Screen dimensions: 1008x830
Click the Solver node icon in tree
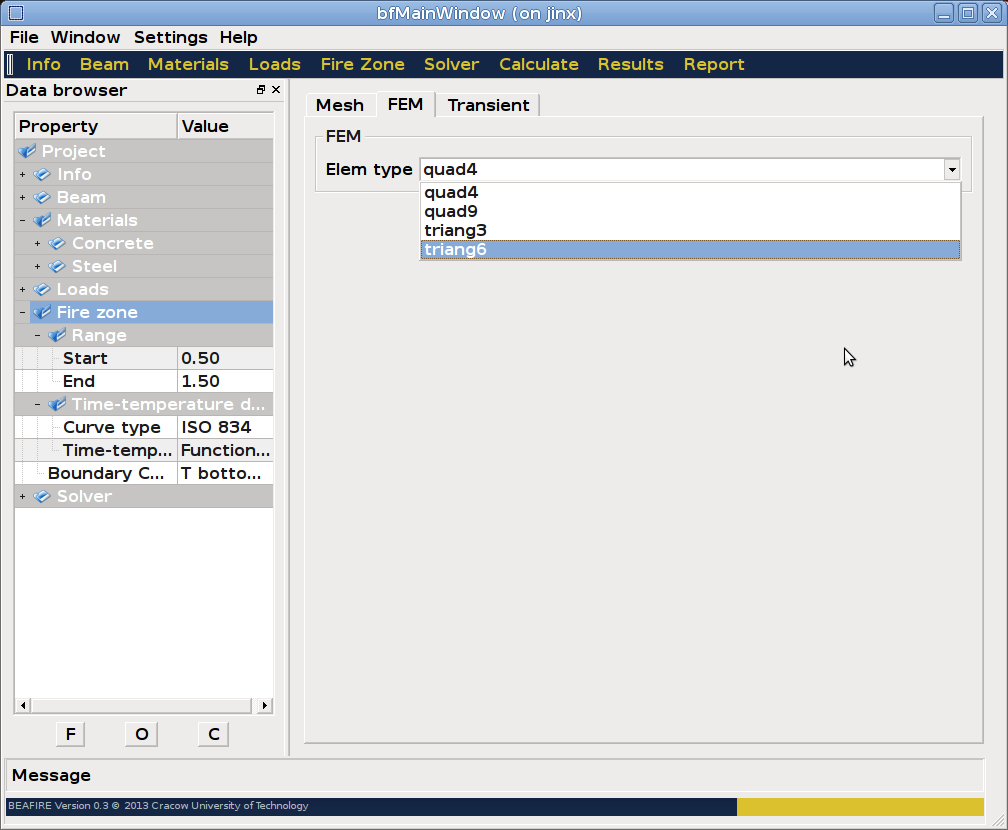pyautogui.click(x=42, y=496)
